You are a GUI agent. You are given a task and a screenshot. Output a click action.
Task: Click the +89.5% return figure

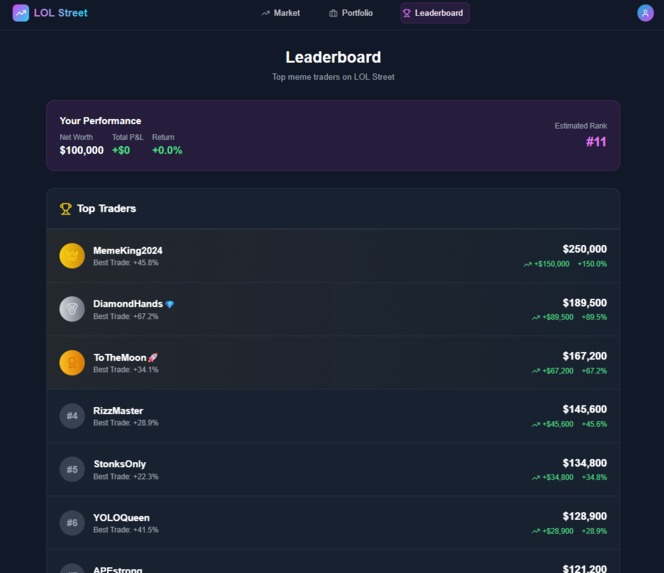[x=594, y=317]
